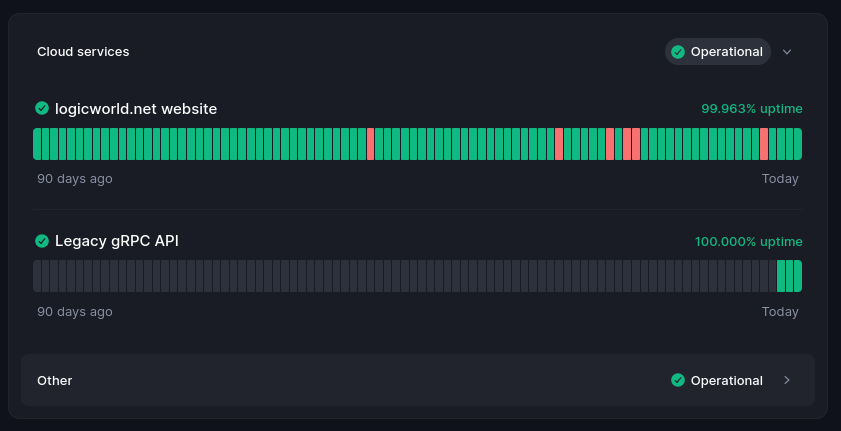
Task: Click the Cloud services section heading
Action: 83,52
